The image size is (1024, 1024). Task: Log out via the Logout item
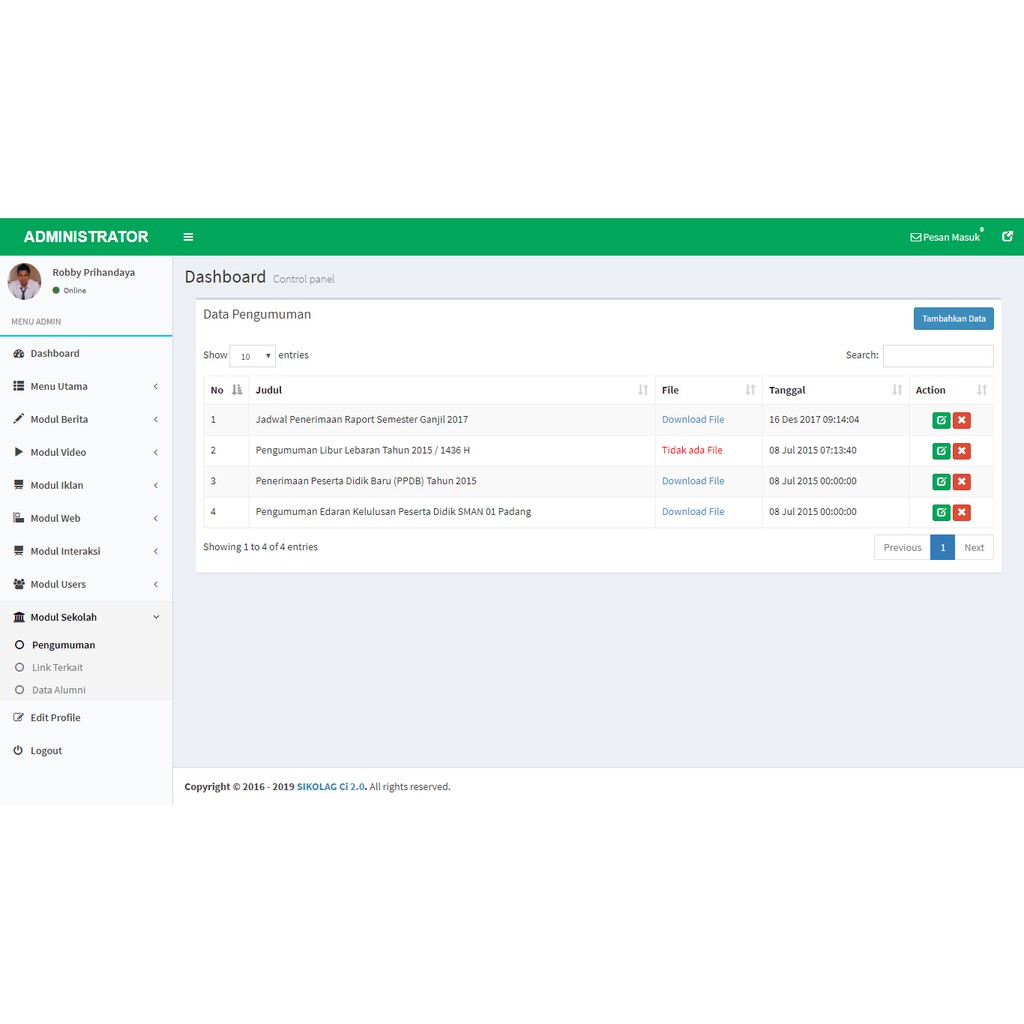(x=86, y=750)
